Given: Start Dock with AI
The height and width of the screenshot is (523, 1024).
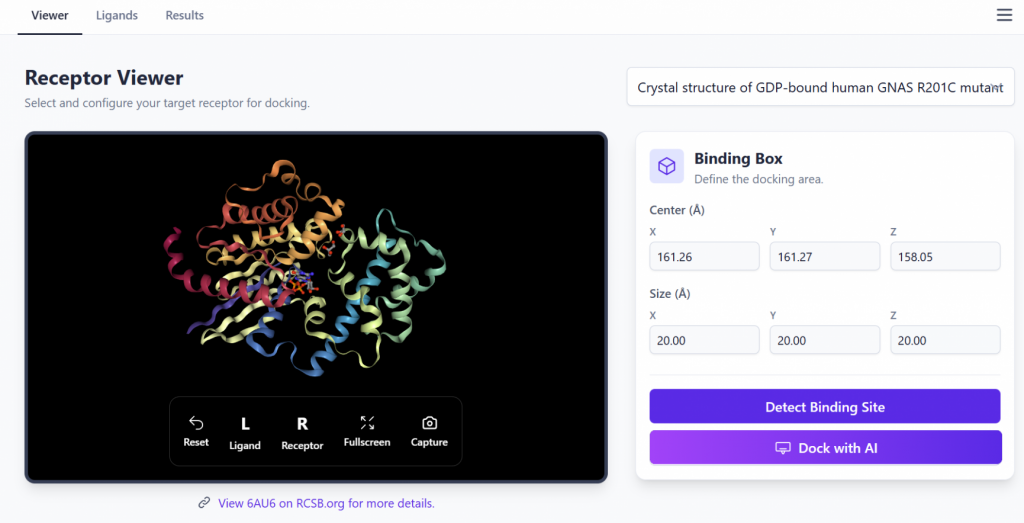Looking at the screenshot, I should (x=825, y=448).
